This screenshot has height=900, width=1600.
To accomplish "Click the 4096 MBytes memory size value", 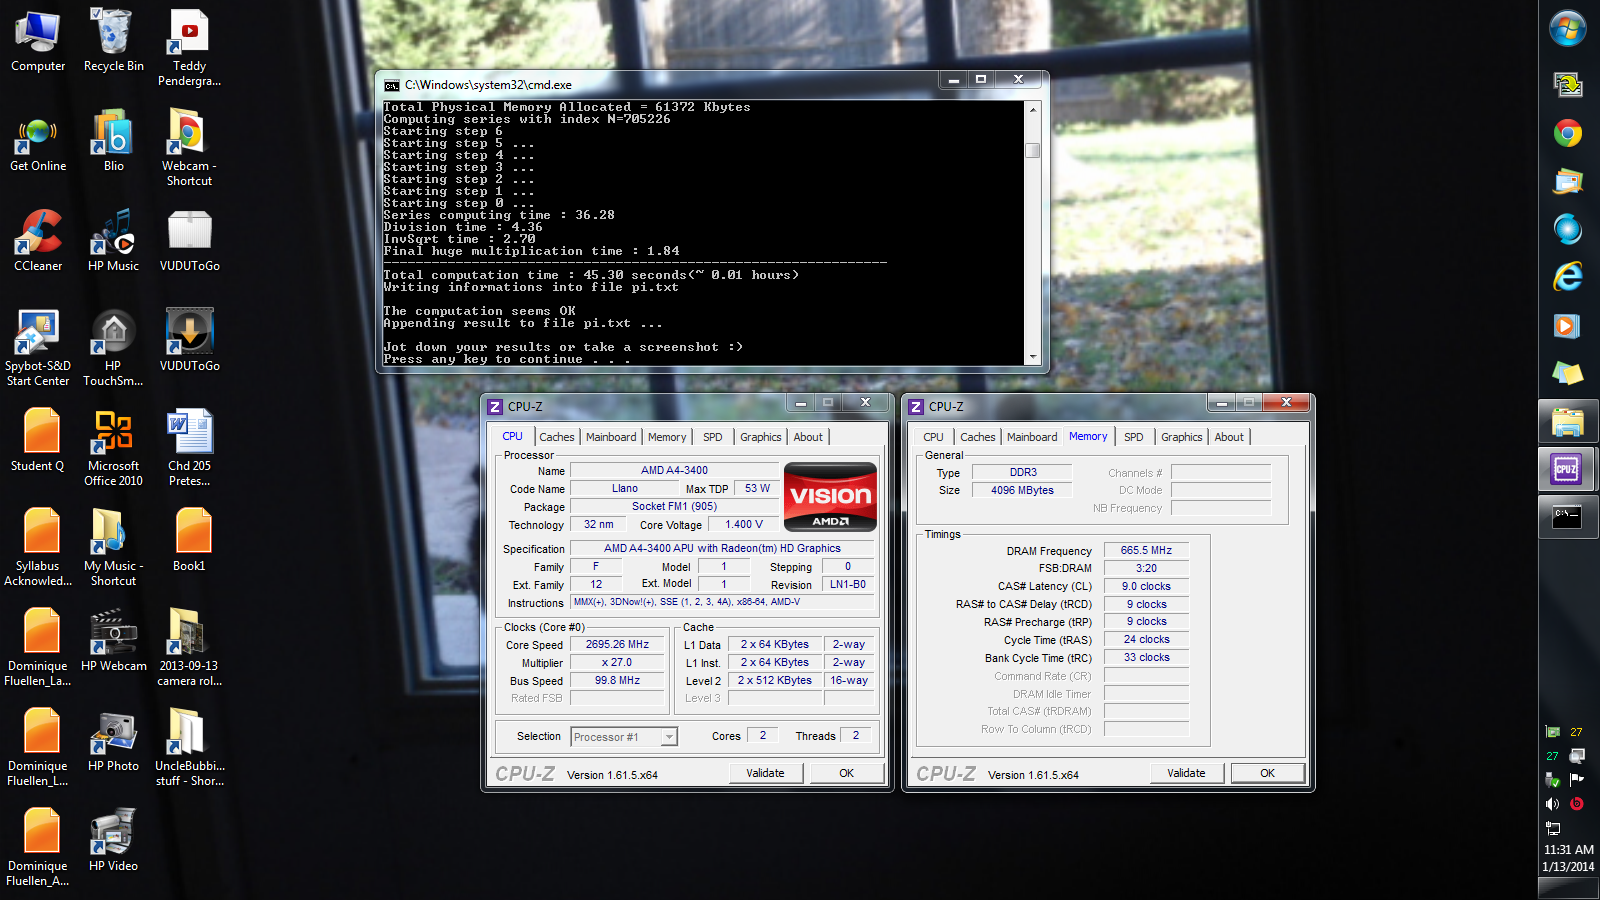I will [x=1022, y=490].
